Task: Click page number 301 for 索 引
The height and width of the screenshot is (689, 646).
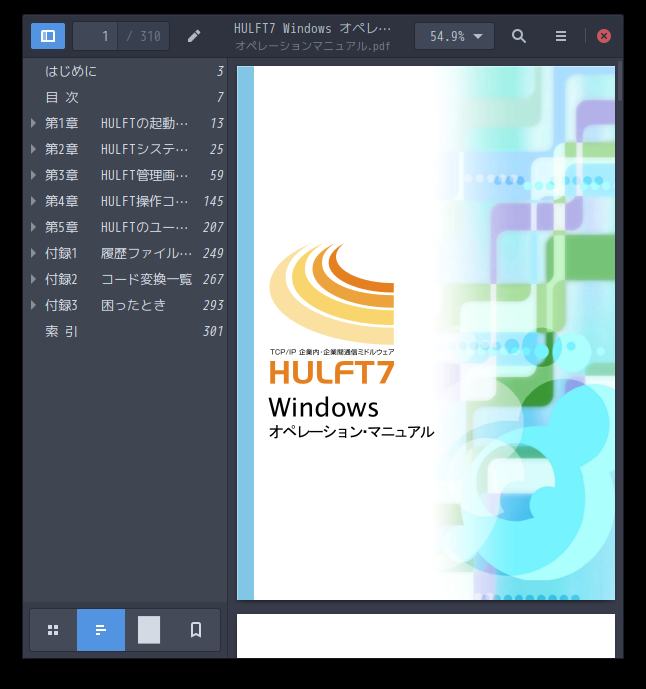Action: pos(214,331)
